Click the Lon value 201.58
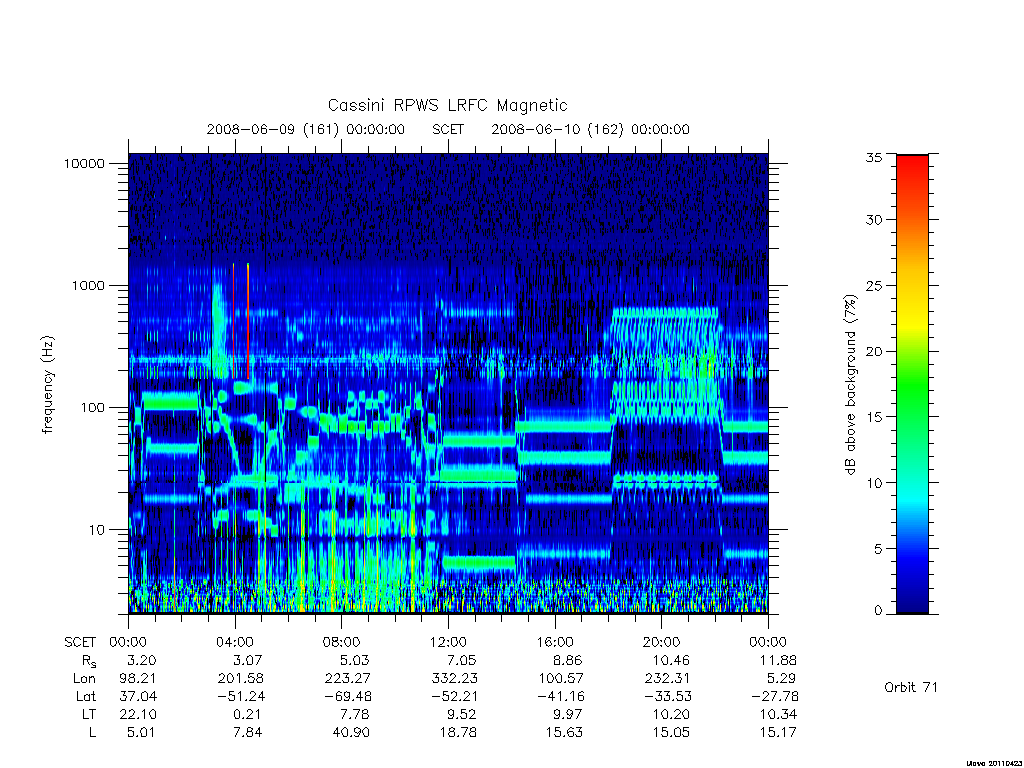 coord(240,679)
